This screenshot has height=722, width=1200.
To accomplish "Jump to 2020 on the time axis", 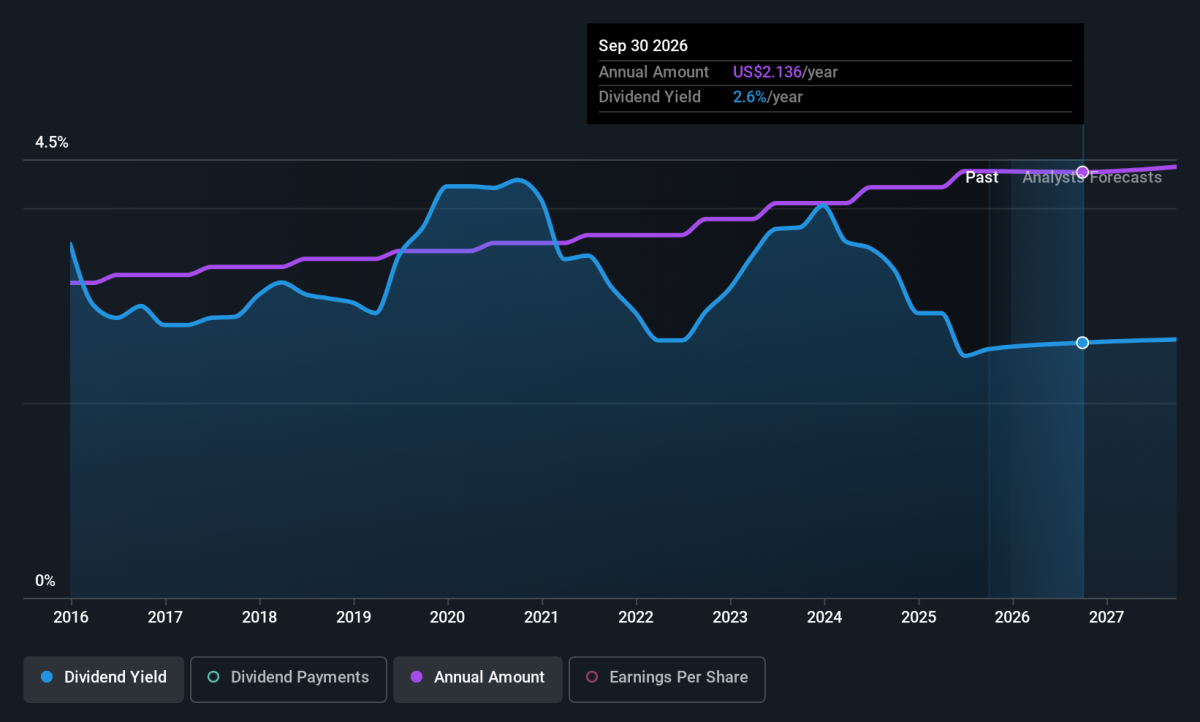I will 447,617.
